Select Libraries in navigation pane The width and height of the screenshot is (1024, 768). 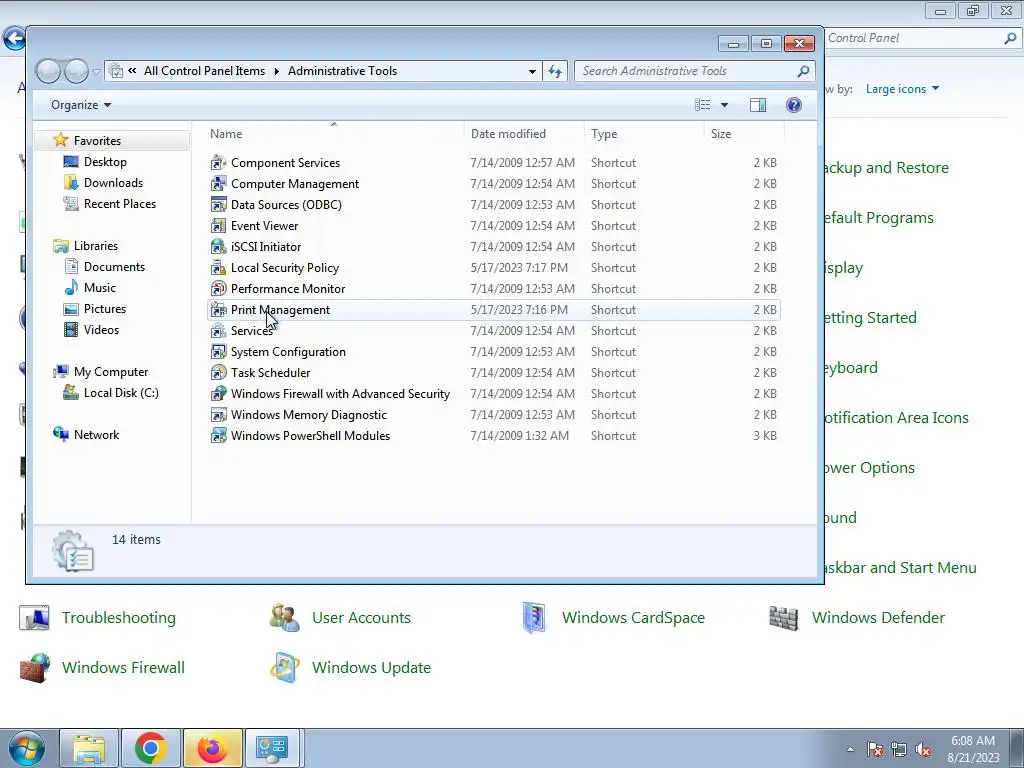95,246
